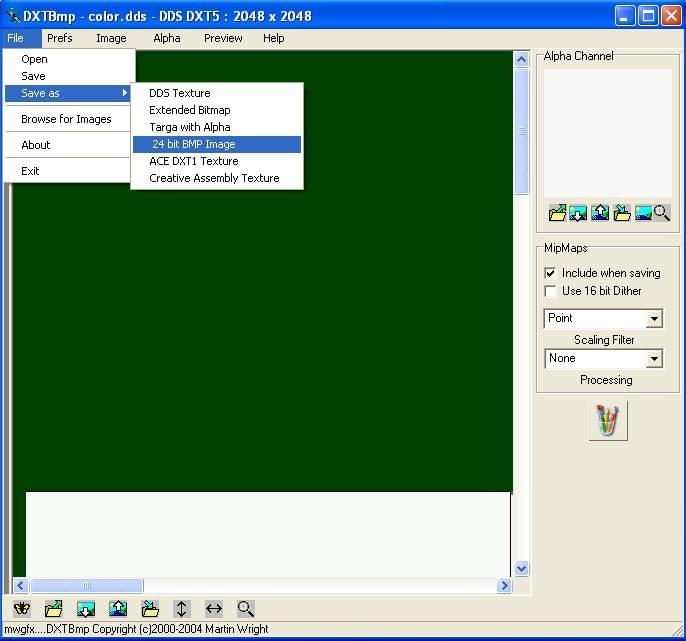Click the paint brushes cup button
Screen dimensions: 686x641
coord(608,421)
